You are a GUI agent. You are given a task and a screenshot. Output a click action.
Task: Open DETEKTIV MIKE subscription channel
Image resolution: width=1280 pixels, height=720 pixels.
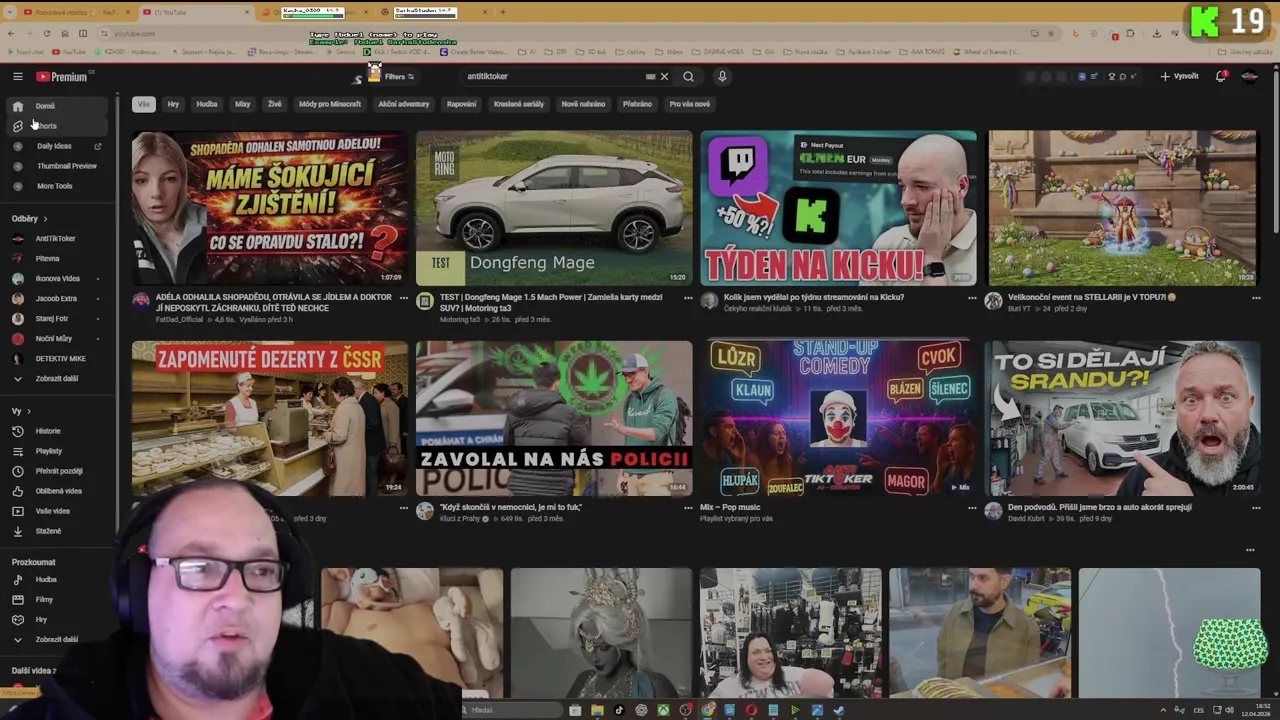click(60, 358)
